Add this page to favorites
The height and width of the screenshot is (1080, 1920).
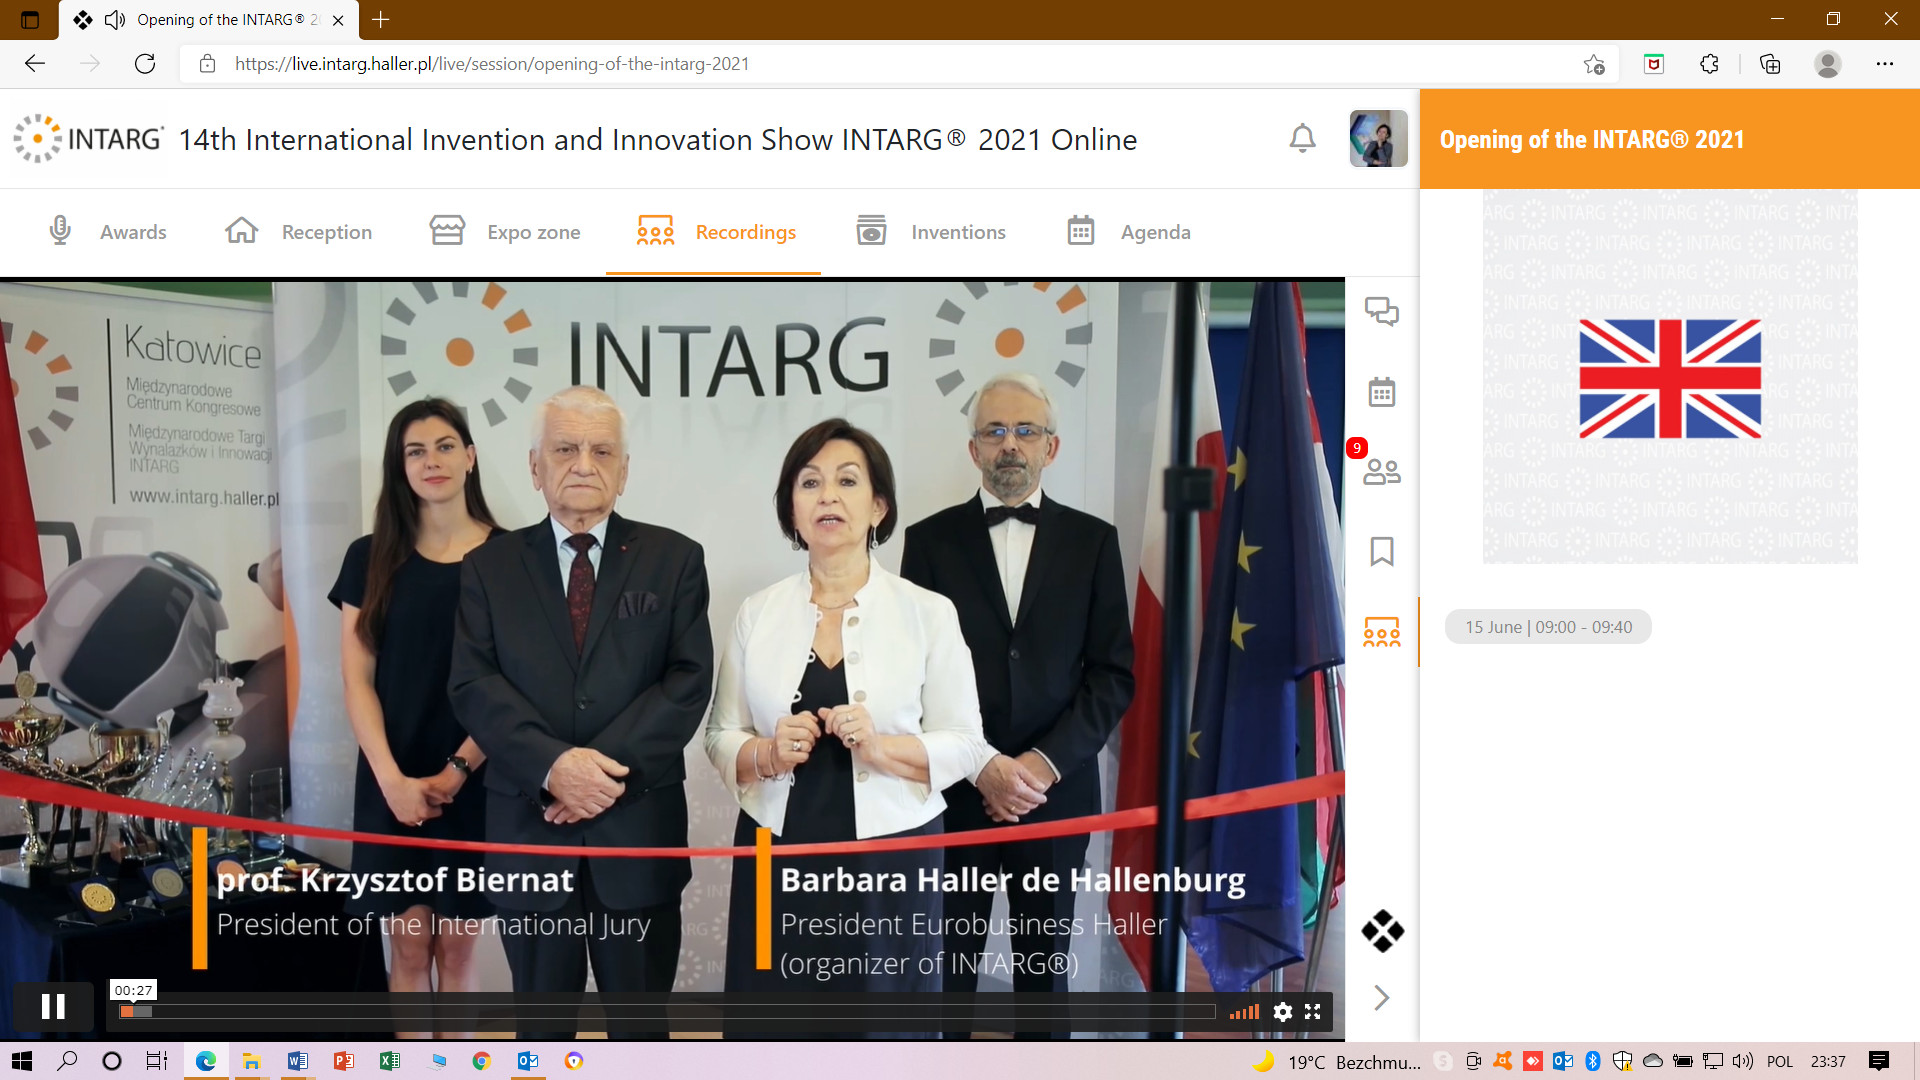1594,64
